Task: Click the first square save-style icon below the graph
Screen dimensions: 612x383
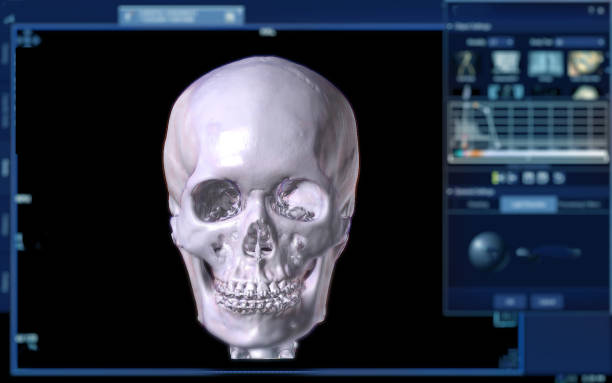Action: pyautogui.click(x=528, y=178)
